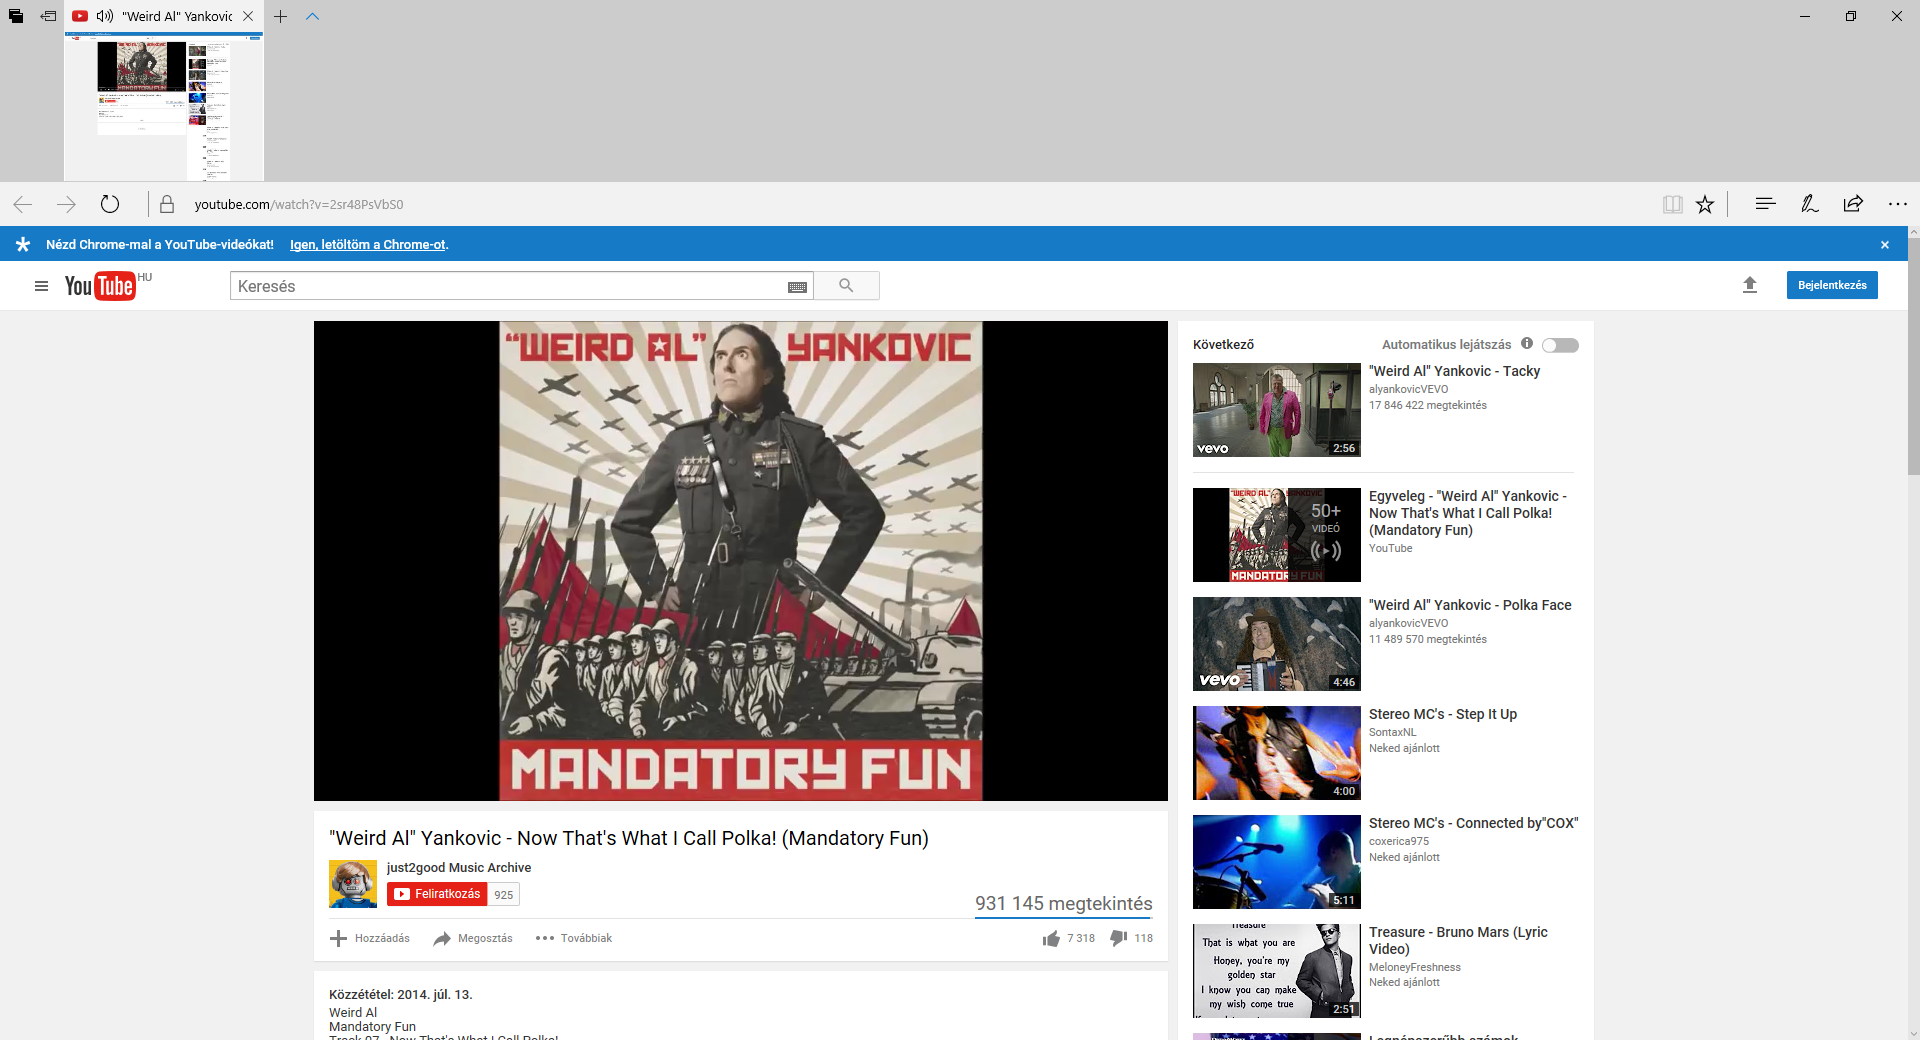Click "931 145 megtekintés" view count
The image size is (1920, 1040).
pos(1063,903)
